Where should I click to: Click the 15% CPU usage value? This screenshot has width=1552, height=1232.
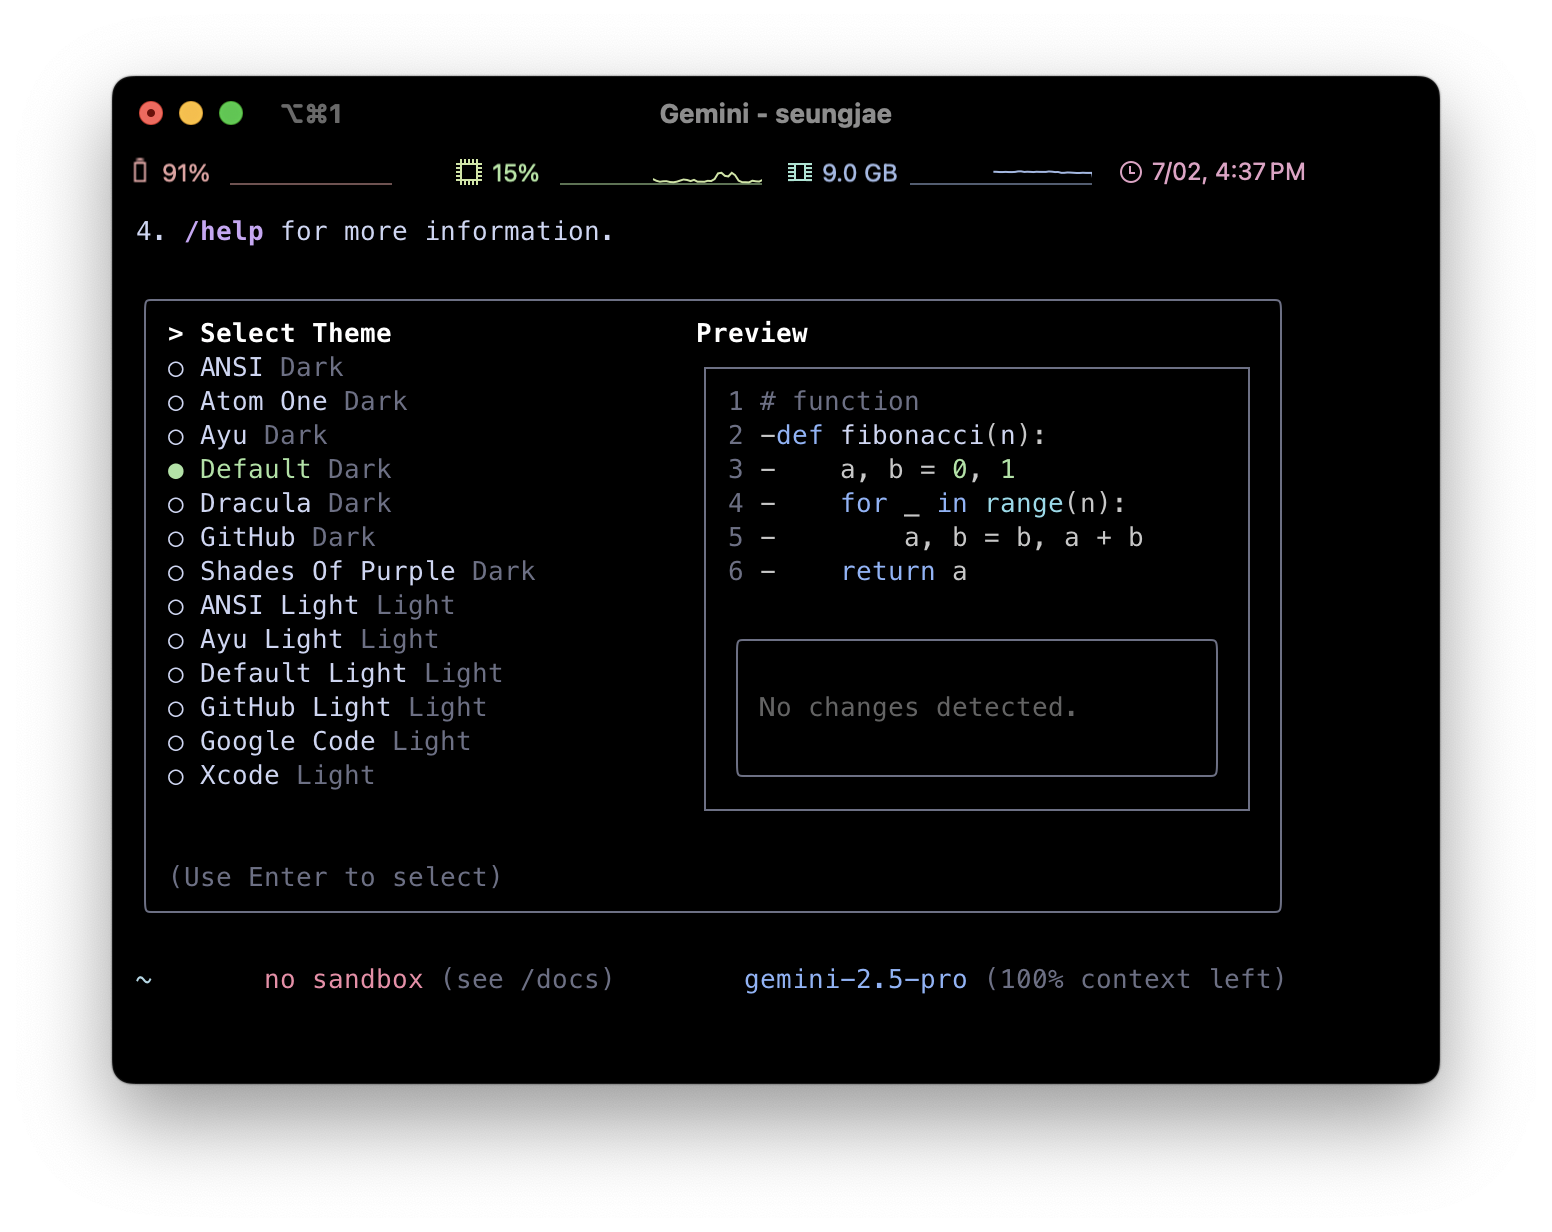click(515, 173)
